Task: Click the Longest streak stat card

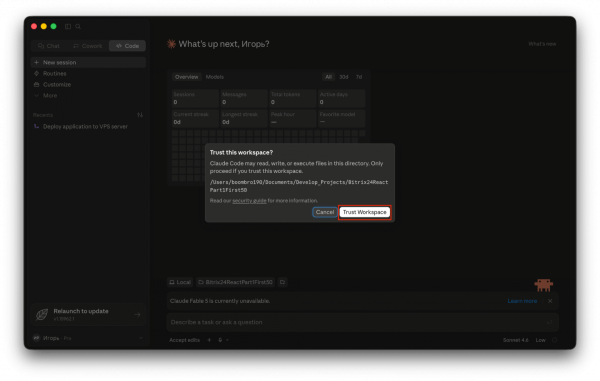Action: 244,118
